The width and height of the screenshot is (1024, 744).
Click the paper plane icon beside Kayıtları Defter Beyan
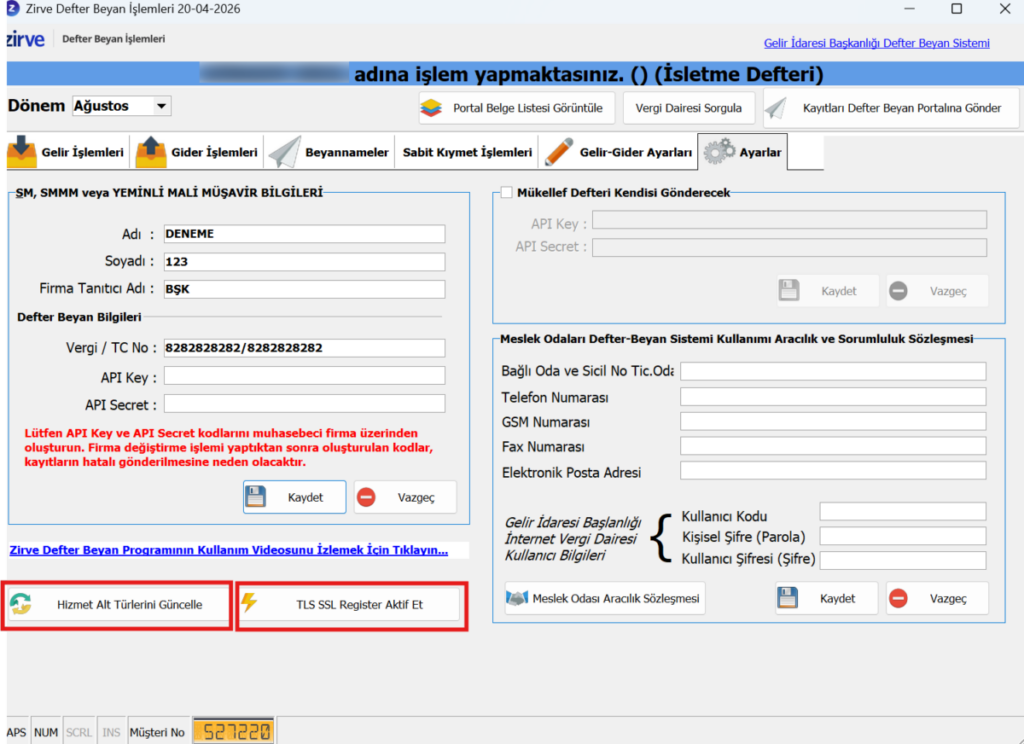coord(776,108)
